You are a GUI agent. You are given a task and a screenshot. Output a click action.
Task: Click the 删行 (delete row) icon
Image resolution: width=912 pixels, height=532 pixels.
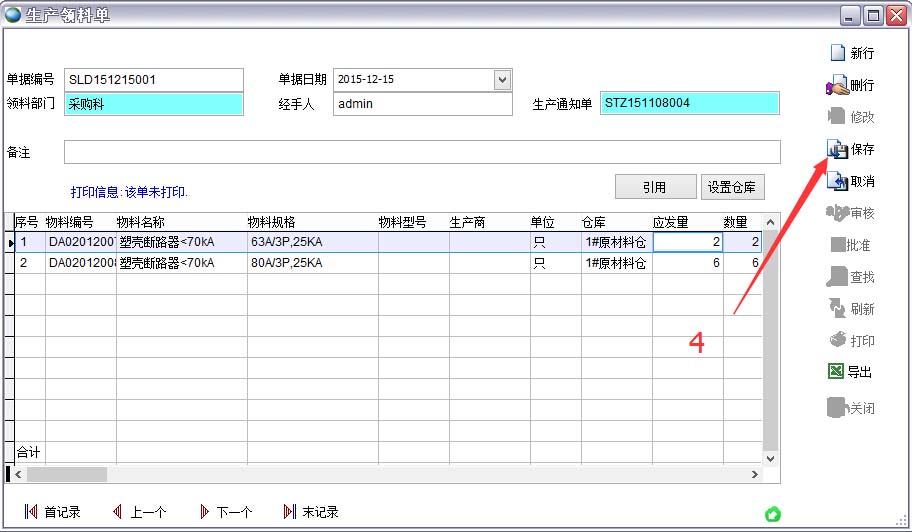click(x=837, y=85)
